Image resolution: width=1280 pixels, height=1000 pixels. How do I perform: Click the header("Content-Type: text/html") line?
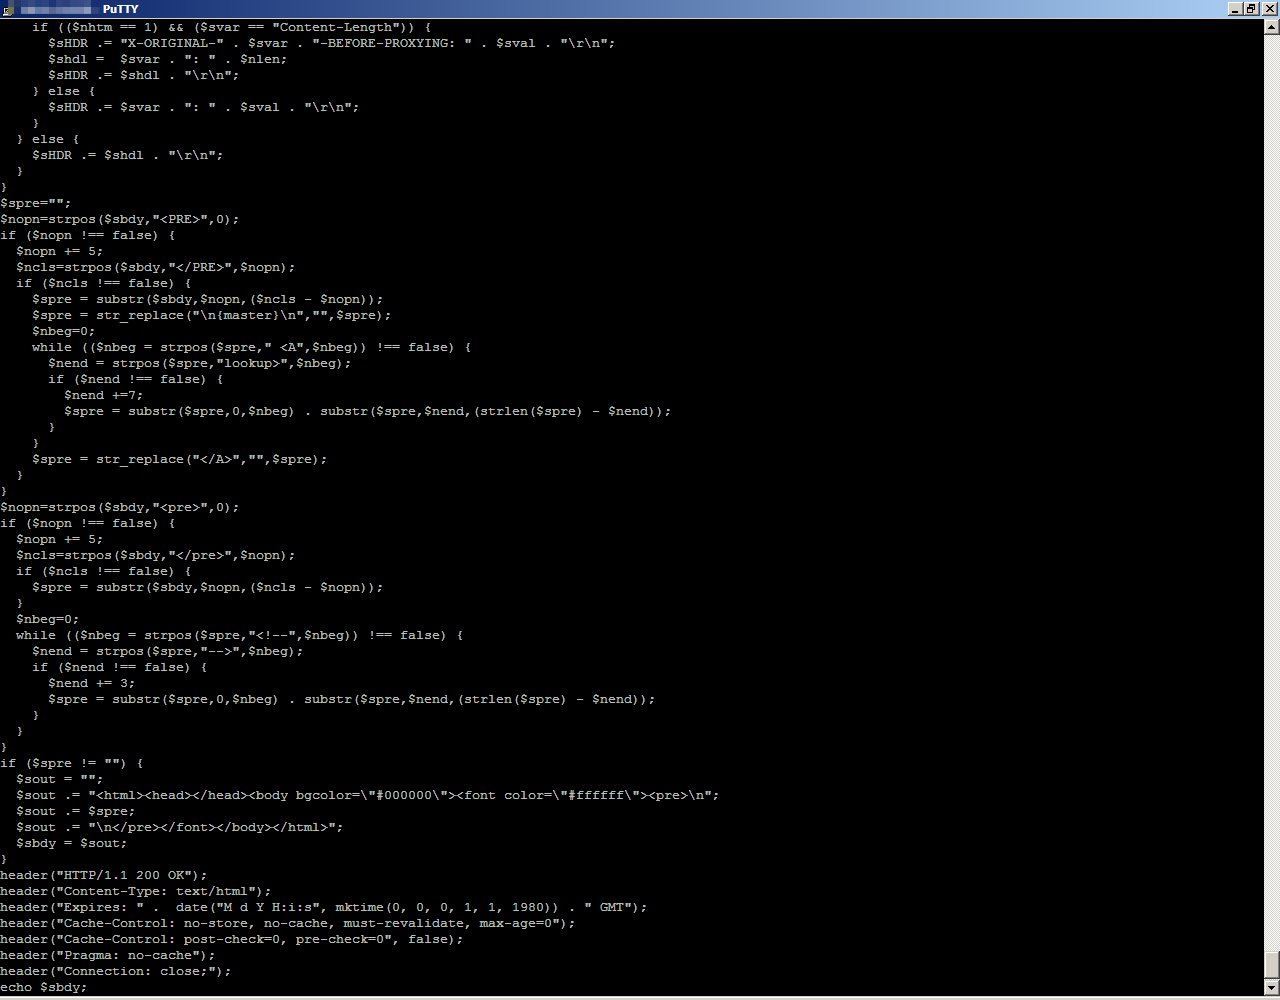pyautogui.click(x=136, y=891)
